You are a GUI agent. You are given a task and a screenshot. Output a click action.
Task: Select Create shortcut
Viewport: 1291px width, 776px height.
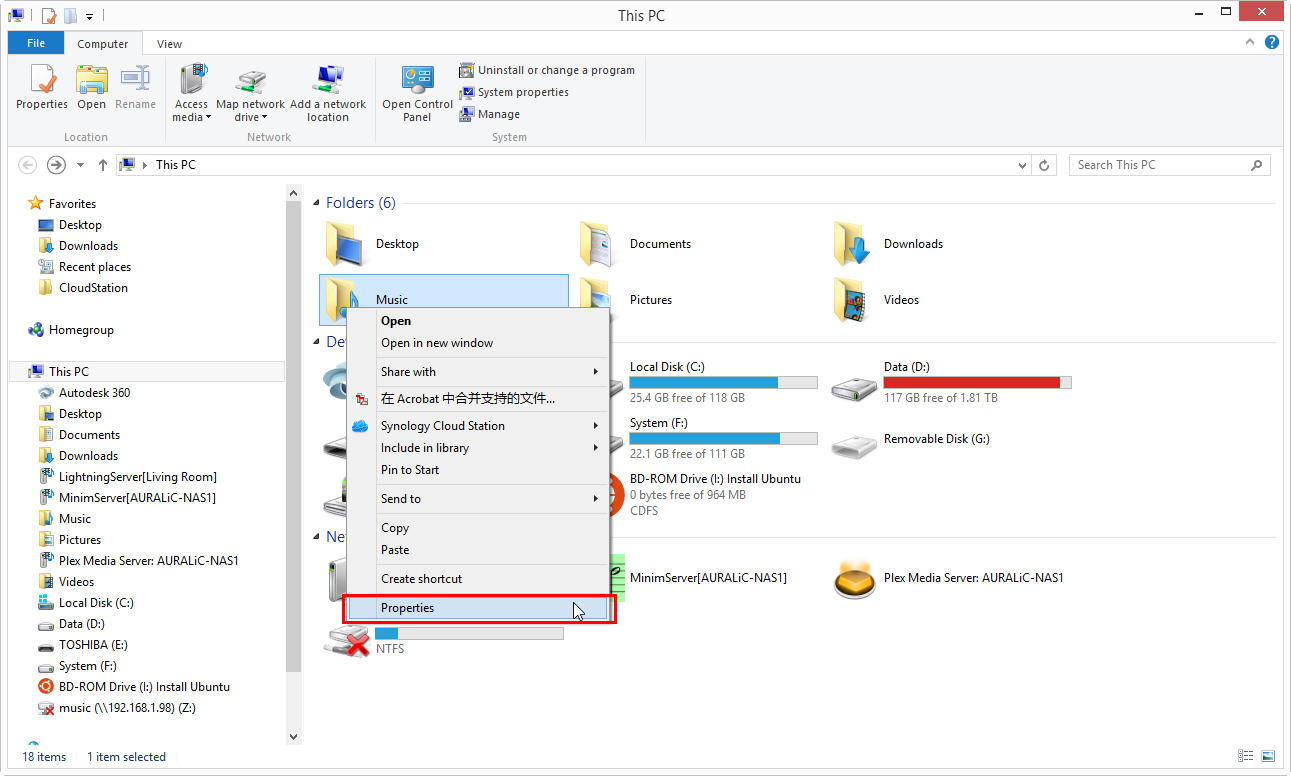coord(478,579)
